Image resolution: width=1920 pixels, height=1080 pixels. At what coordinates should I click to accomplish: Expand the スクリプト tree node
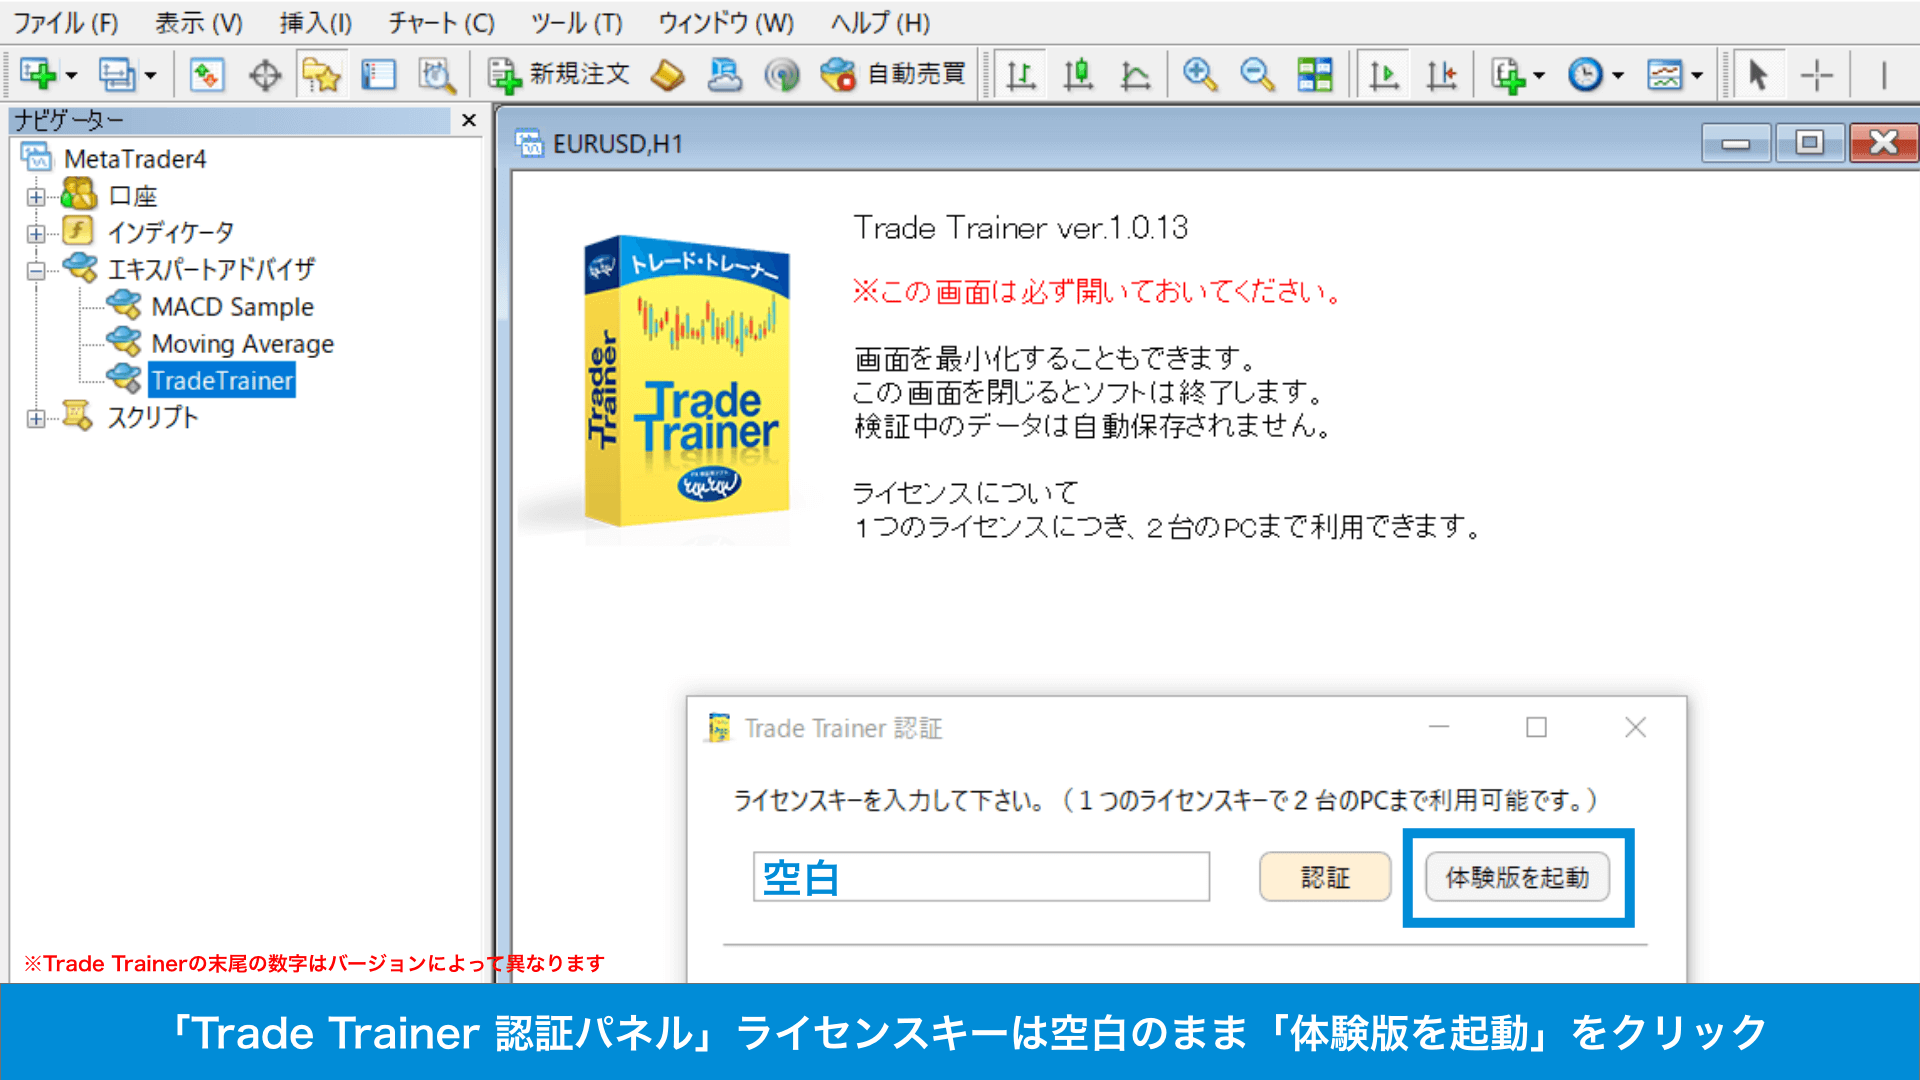pos(38,417)
